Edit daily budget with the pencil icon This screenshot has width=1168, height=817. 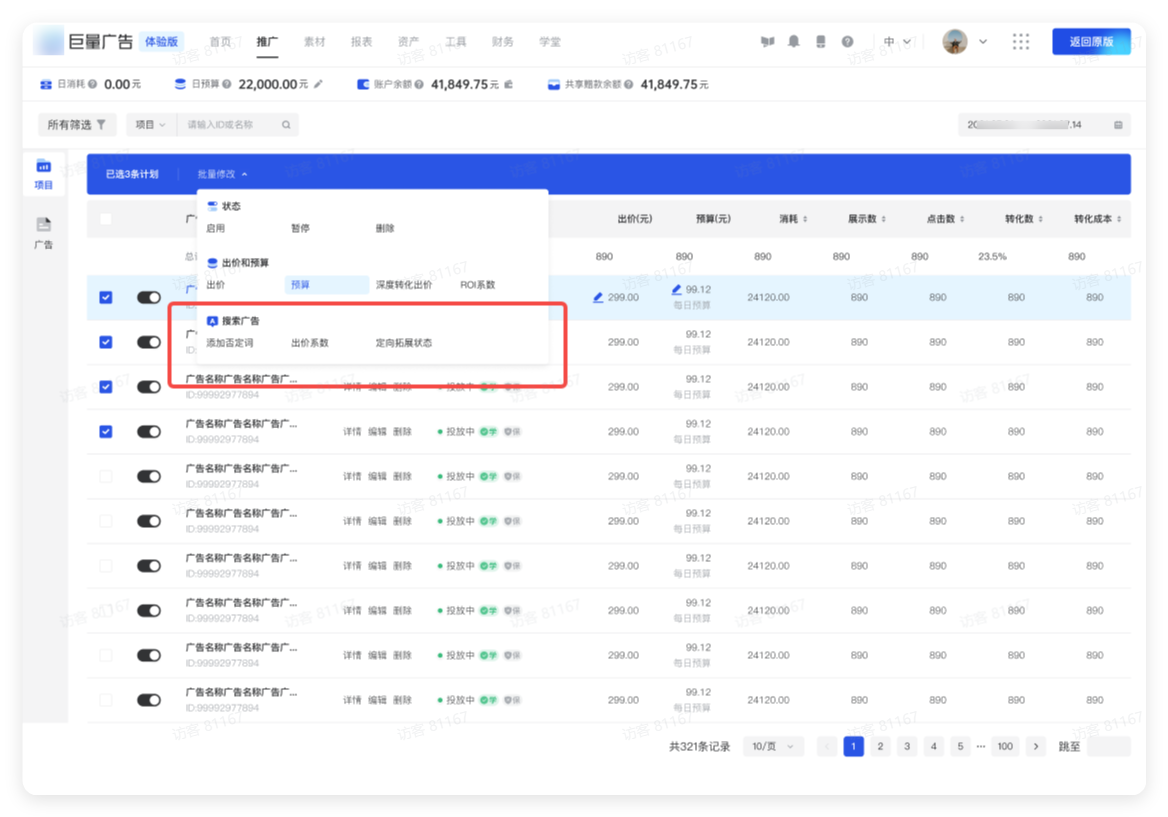pos(318,84)
